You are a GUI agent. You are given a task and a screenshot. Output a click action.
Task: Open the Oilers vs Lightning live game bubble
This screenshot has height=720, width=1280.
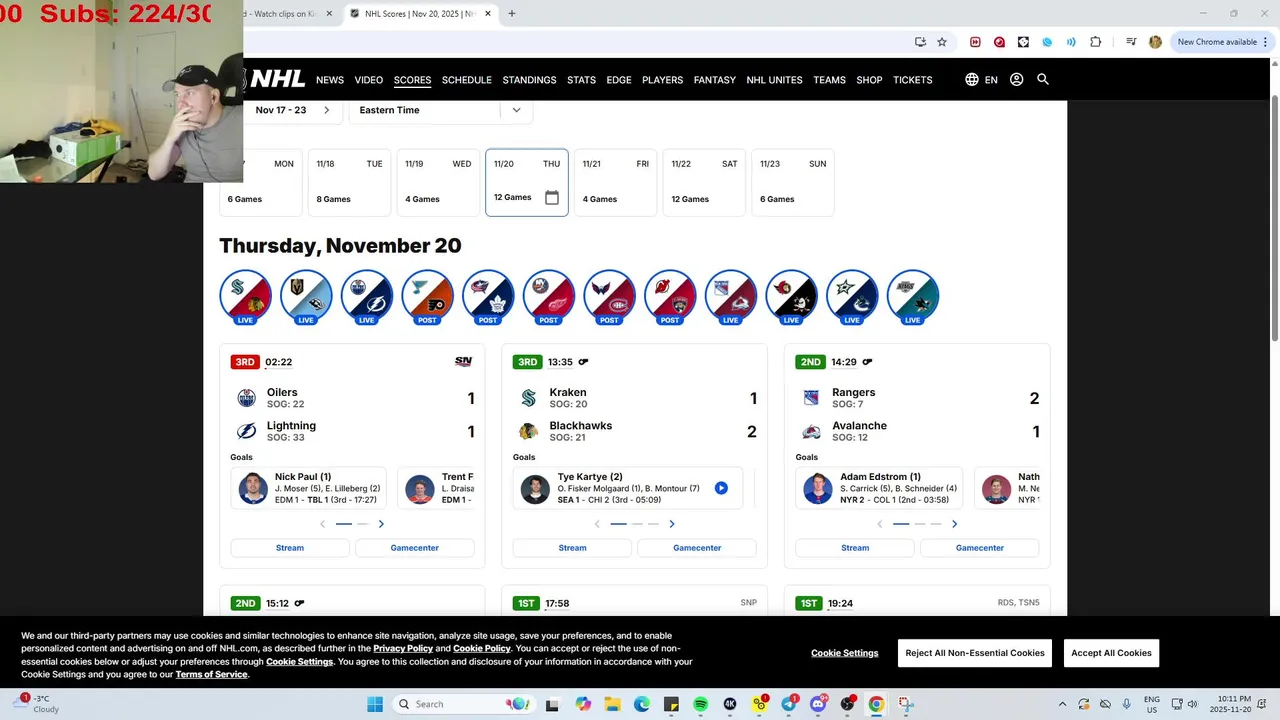367,296
